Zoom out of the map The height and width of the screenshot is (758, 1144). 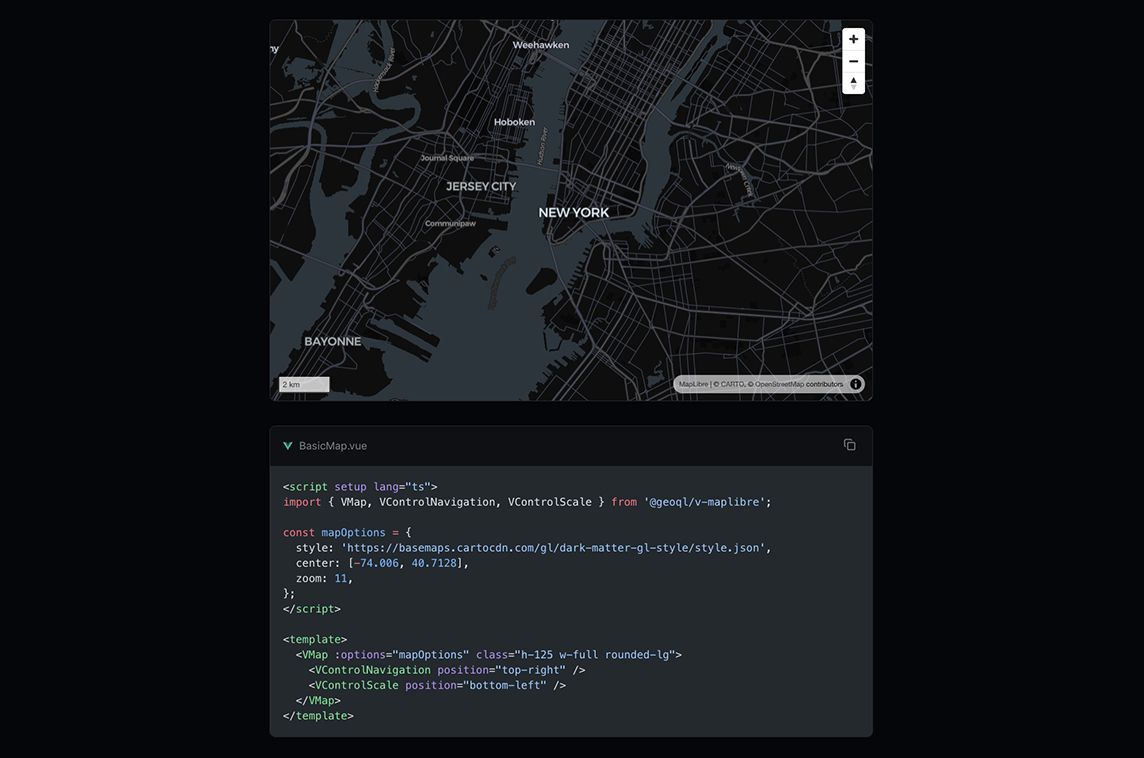[x=853, y=61]
